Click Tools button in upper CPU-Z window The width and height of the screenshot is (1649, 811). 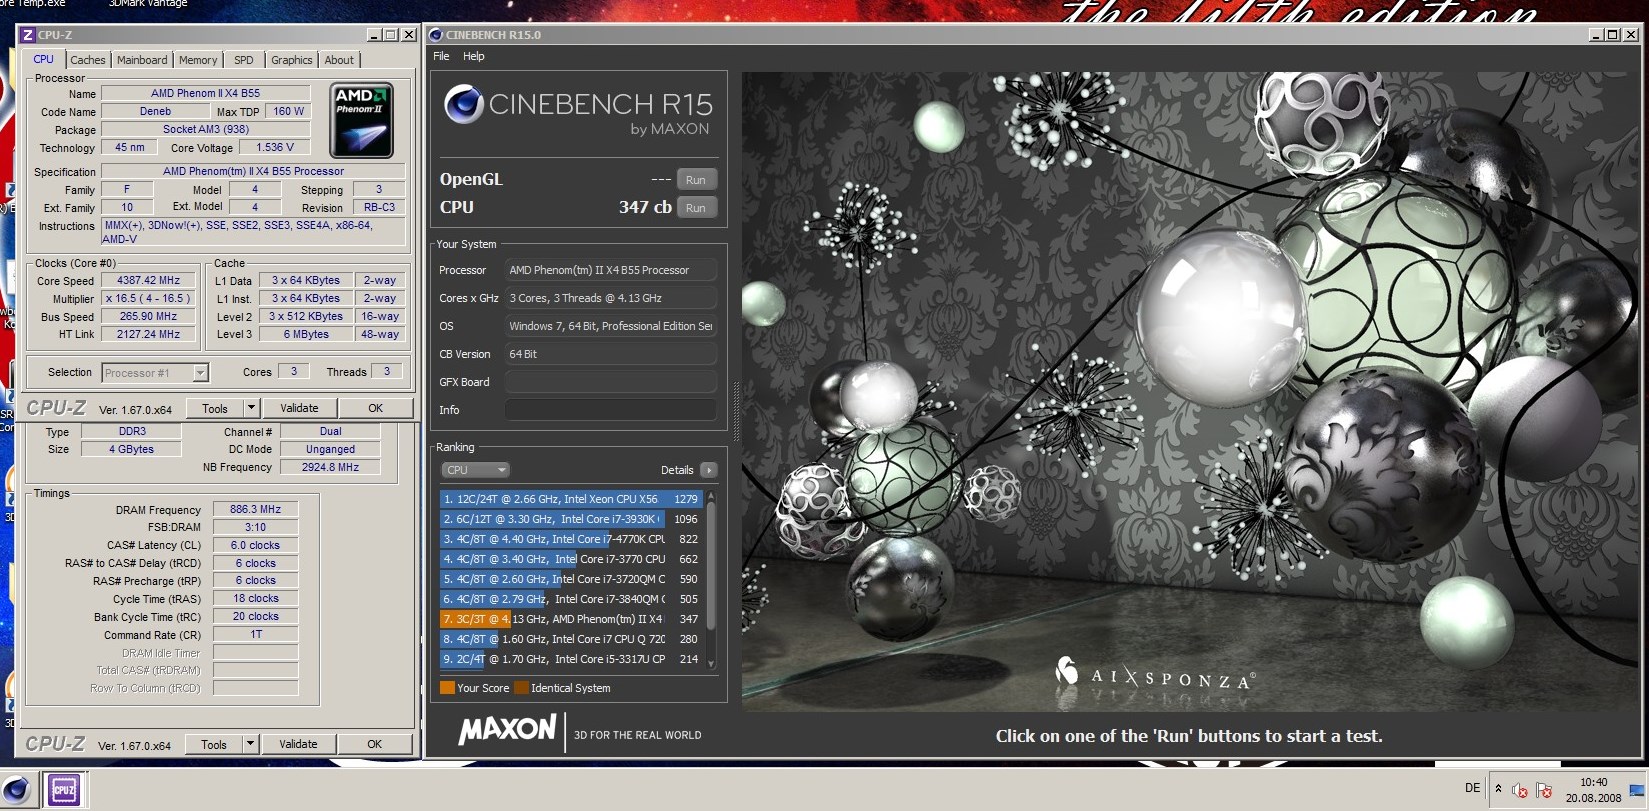tap(215, 408)
